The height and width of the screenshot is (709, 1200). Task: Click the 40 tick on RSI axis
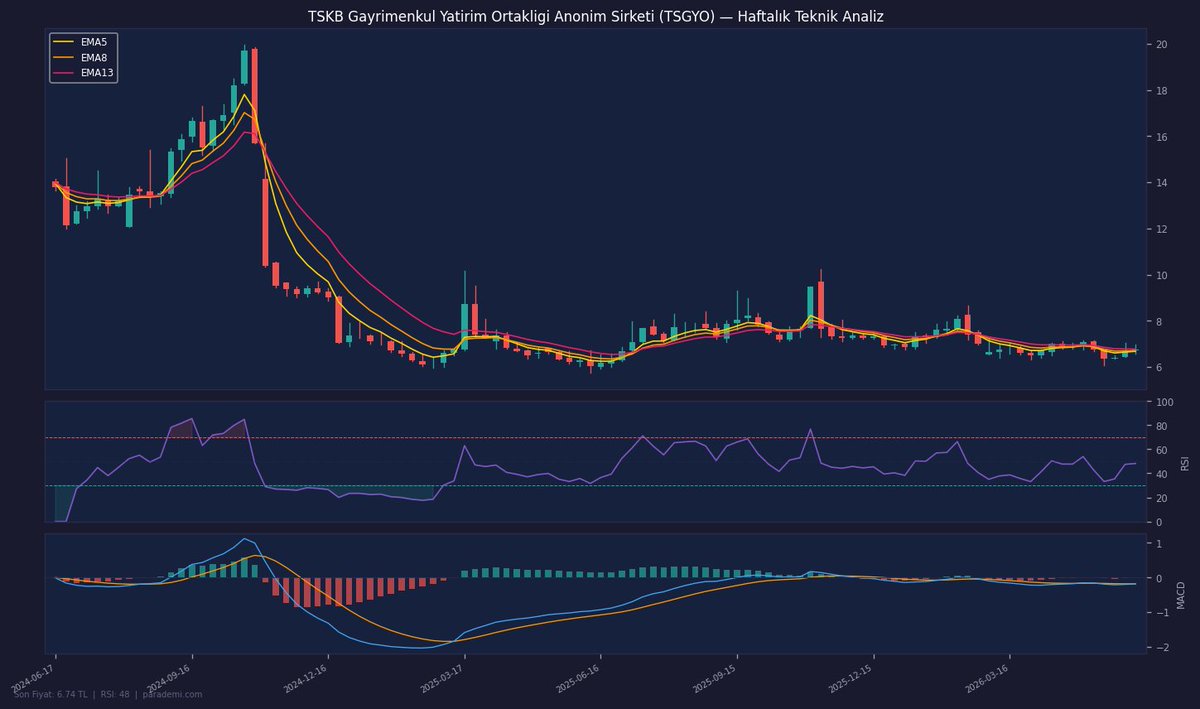pos(1162,474)
